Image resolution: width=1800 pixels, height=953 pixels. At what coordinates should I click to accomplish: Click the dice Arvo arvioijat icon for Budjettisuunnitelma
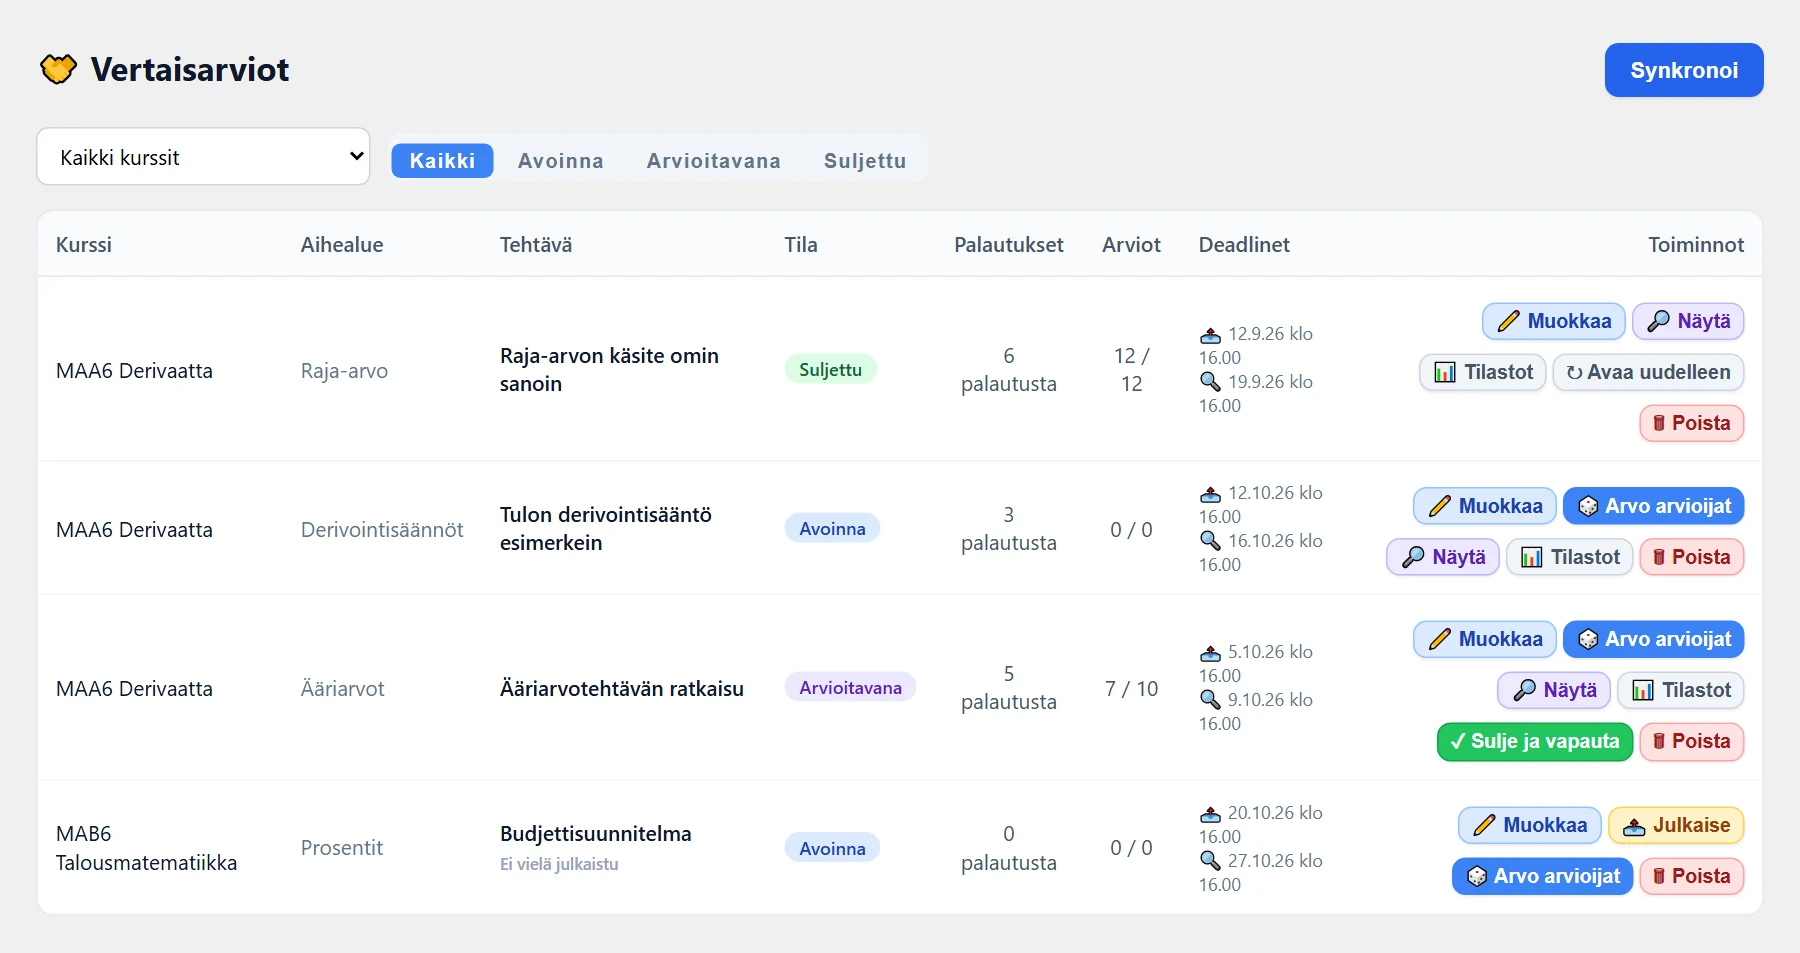[x=1477, y=876]
